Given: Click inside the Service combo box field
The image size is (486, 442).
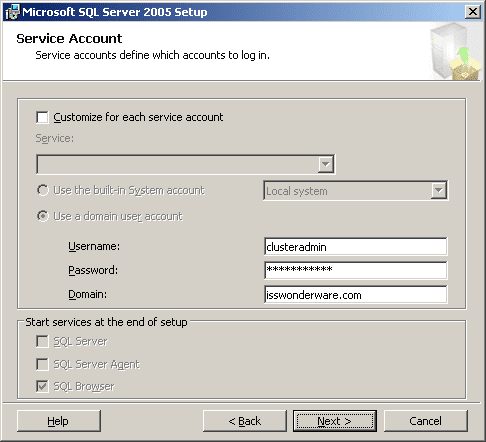Looking at the screenshot, I should [x=177, y=164].
